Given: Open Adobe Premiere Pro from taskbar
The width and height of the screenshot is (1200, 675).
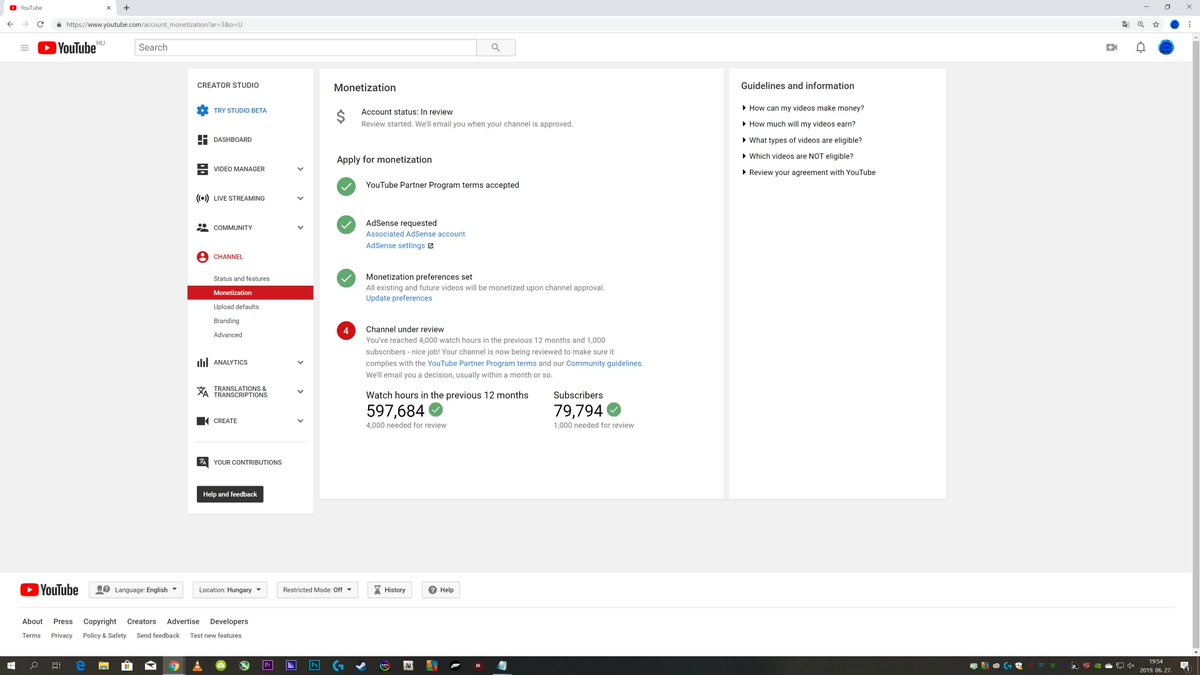Looking at the screenshot, I should (x=267, y=665).
